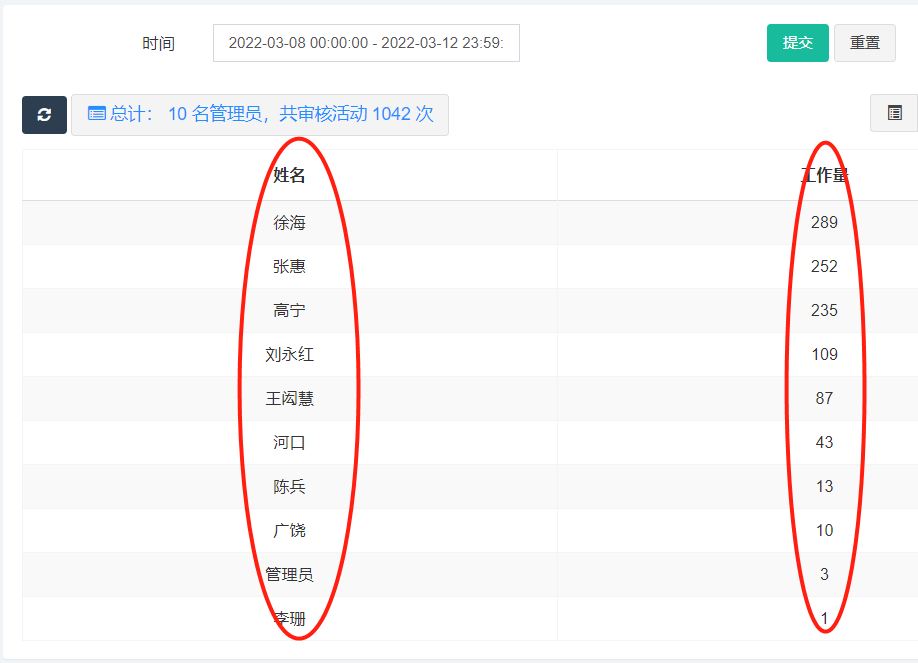Viewport: 918px width, 663px height.
Task: Click the workload value 3
Action: (x=824, y=574)
